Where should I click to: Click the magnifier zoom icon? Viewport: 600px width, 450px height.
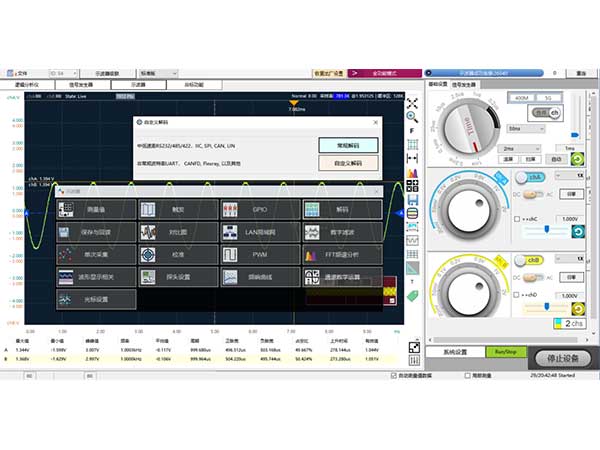[x=412, y=117]
